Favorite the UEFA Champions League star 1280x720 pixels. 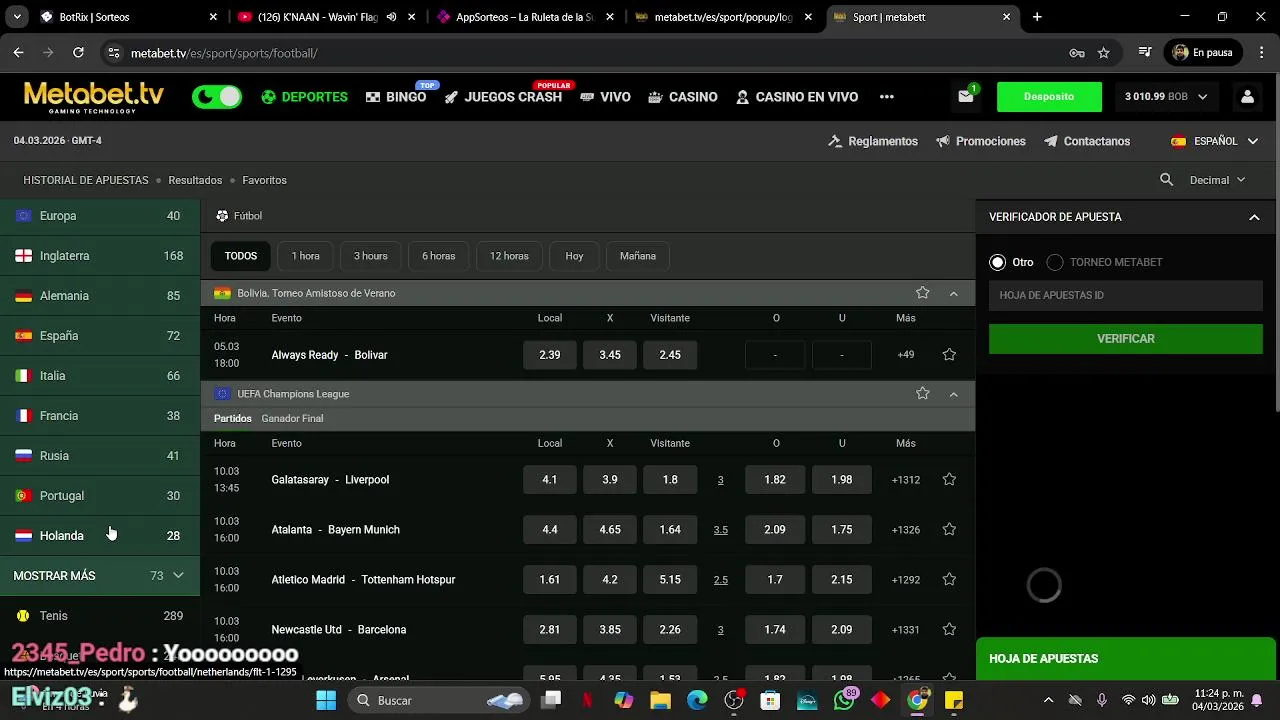pyautogui.click(x=922, y=394)
